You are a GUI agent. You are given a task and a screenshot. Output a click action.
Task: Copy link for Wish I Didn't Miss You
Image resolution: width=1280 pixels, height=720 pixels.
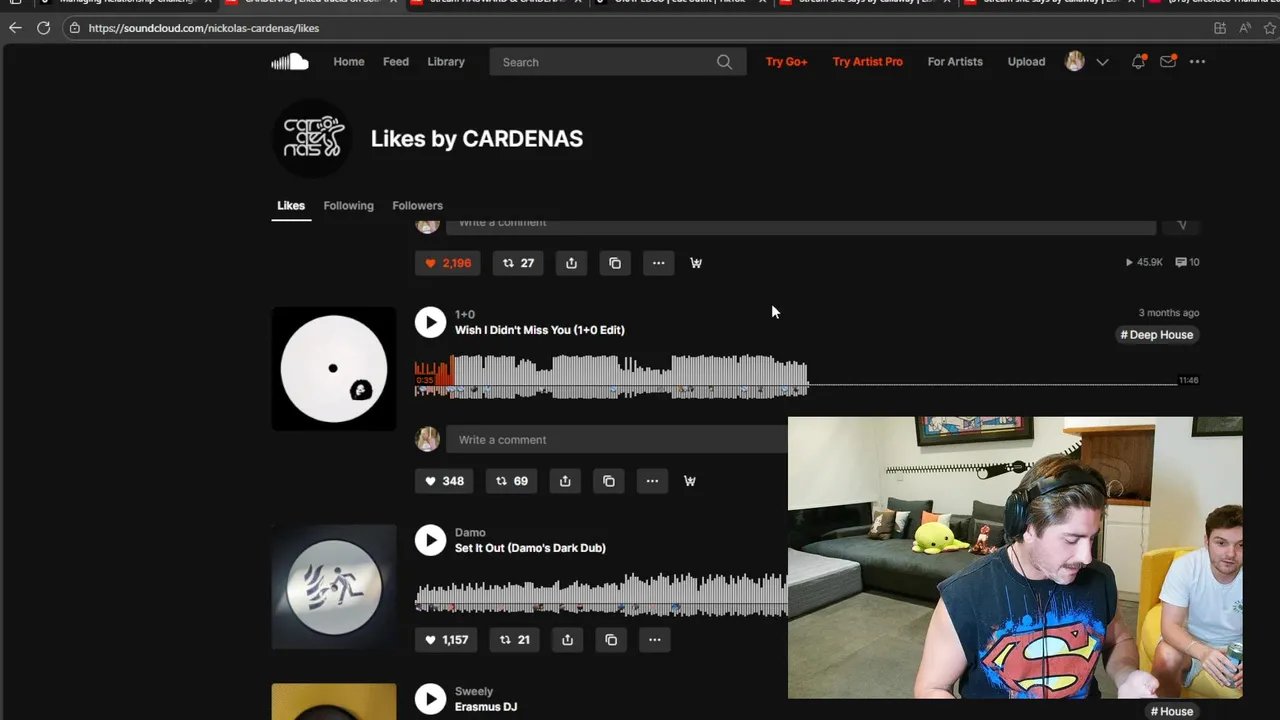coord(609,481)
